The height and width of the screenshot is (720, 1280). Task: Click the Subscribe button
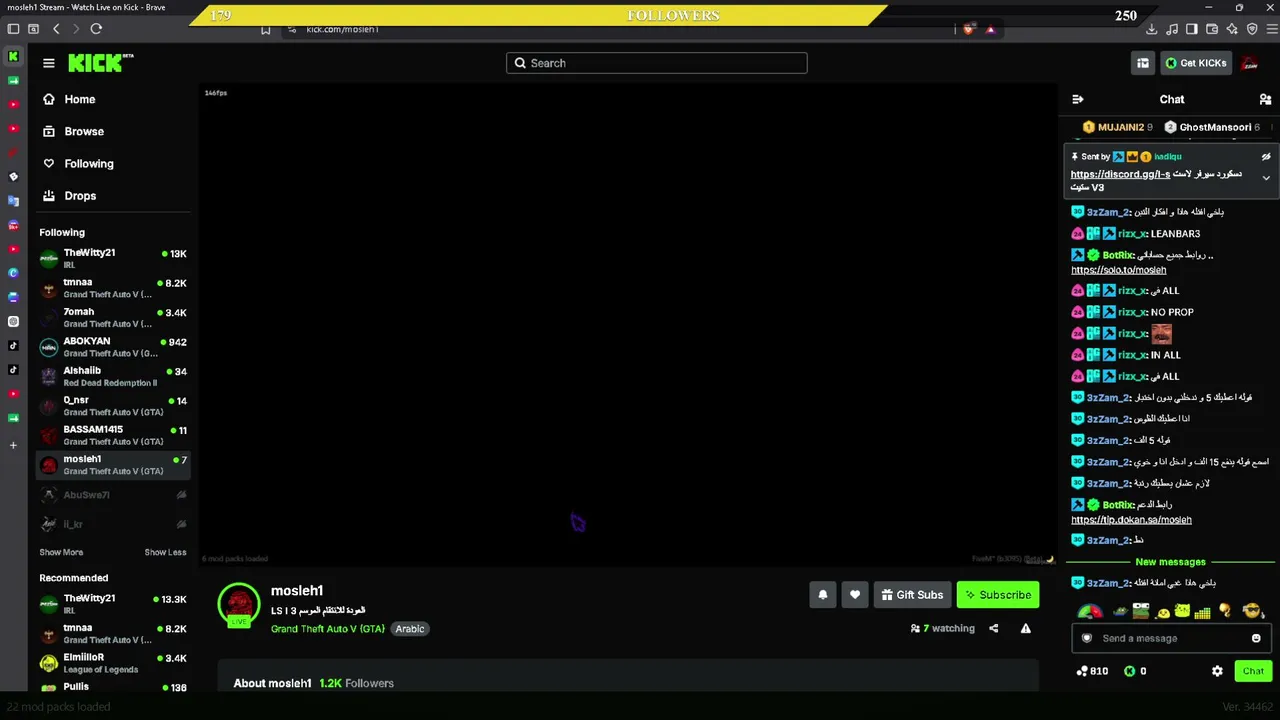coord(998,595)
